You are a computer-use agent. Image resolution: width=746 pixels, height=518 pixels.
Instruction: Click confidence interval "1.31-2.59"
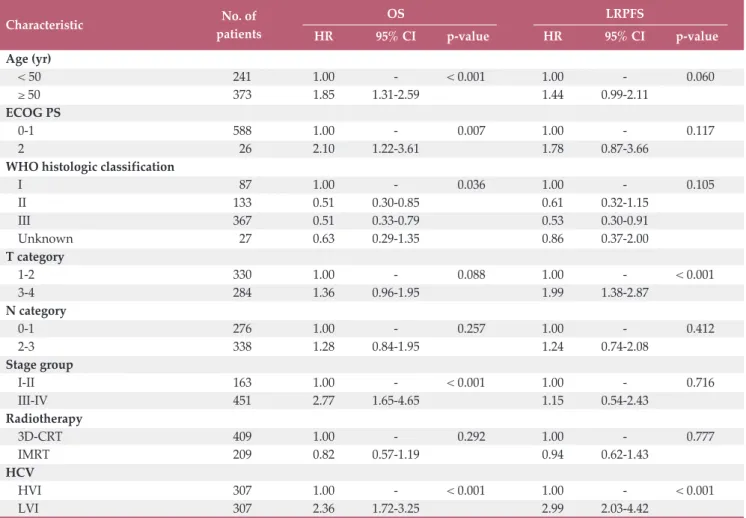(x=396, y=95)
